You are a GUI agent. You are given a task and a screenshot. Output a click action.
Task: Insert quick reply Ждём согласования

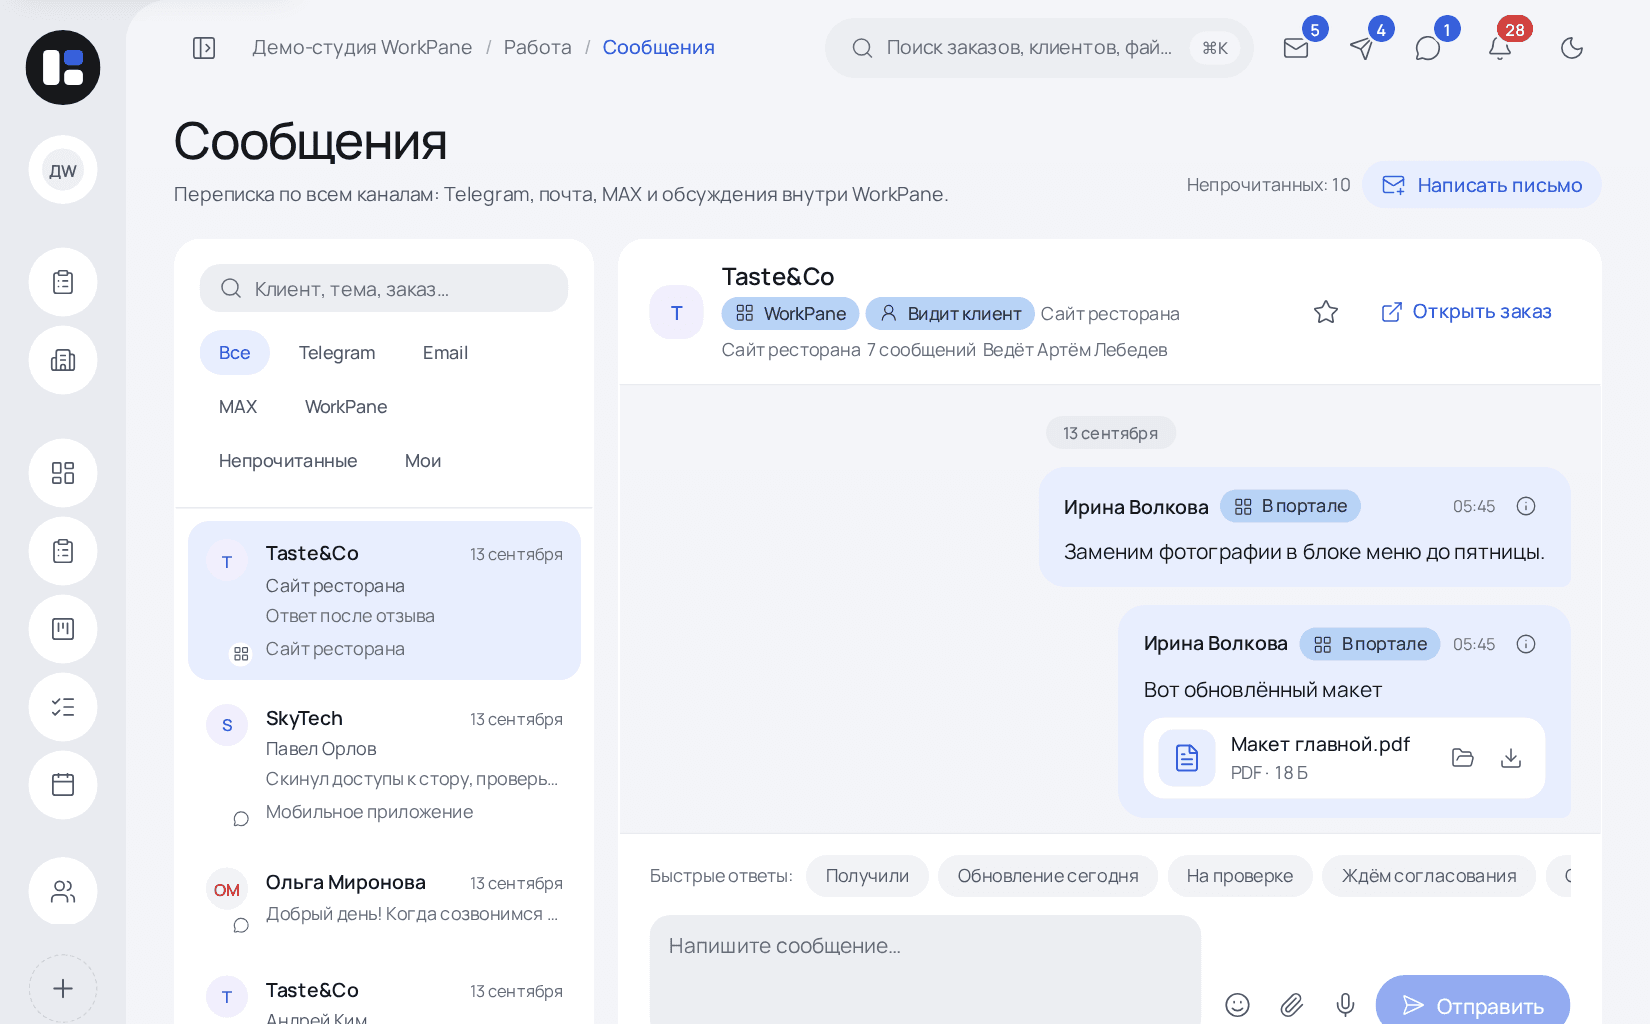(1429, 876)
